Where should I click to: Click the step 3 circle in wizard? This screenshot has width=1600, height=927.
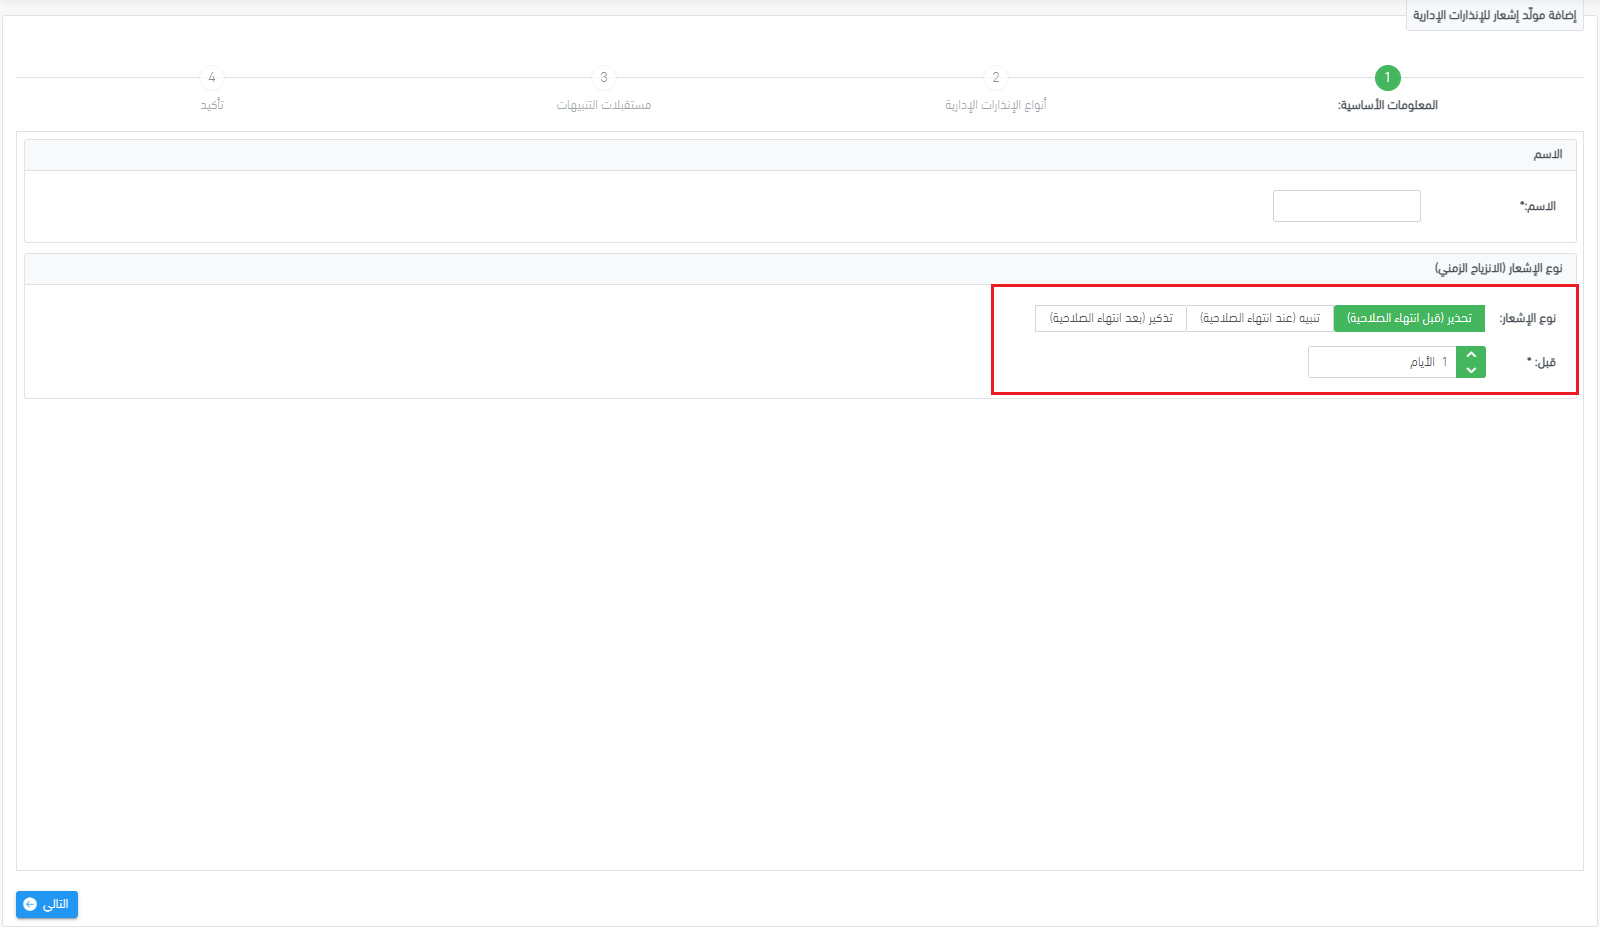pyautogui.click(x=603, y=78)
